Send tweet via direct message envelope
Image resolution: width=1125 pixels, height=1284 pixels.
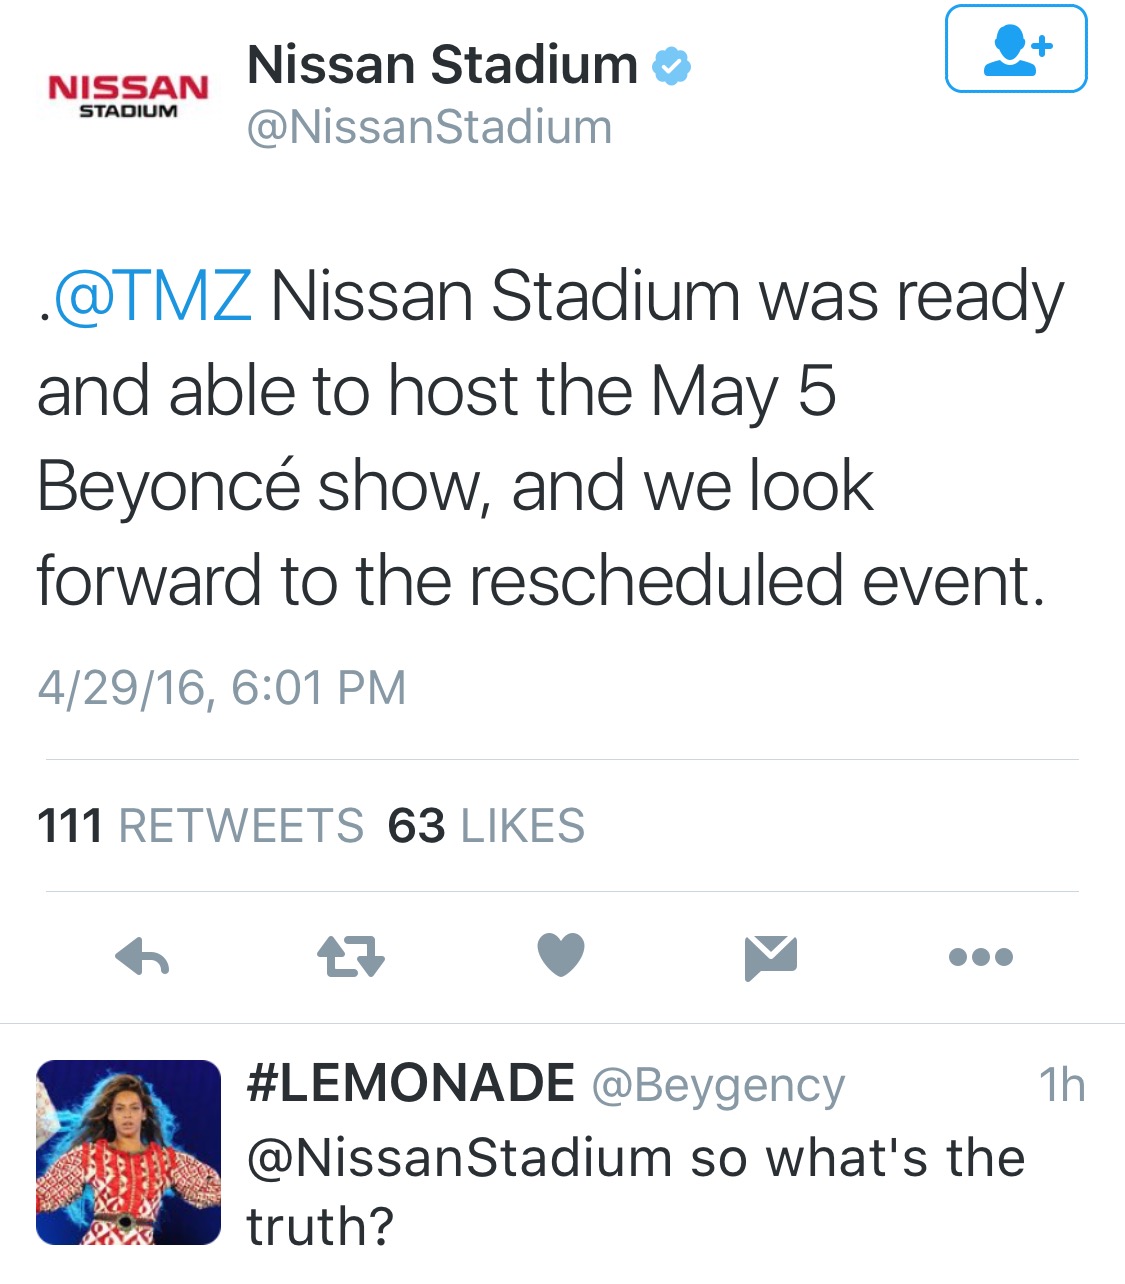770,957
